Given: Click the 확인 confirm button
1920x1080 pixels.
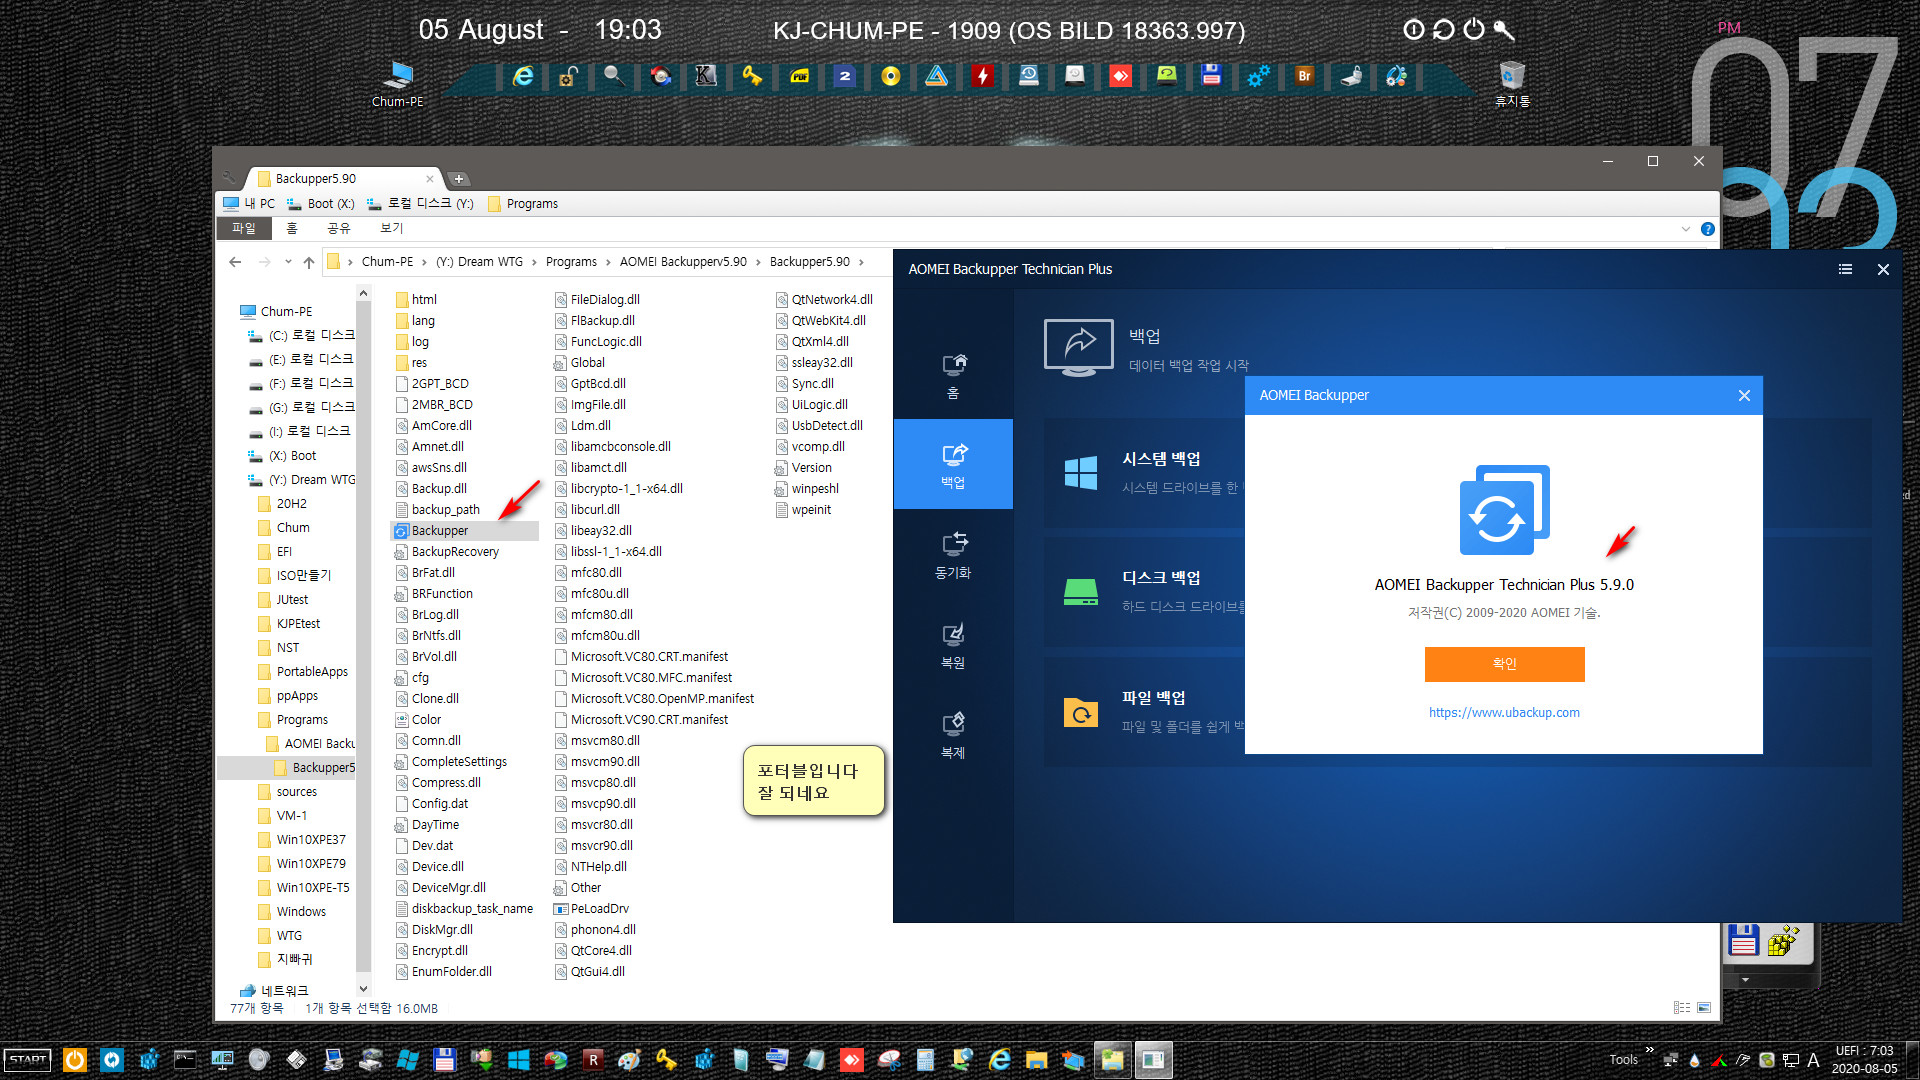Looking at the screenshot, I should coord(1504,664).
